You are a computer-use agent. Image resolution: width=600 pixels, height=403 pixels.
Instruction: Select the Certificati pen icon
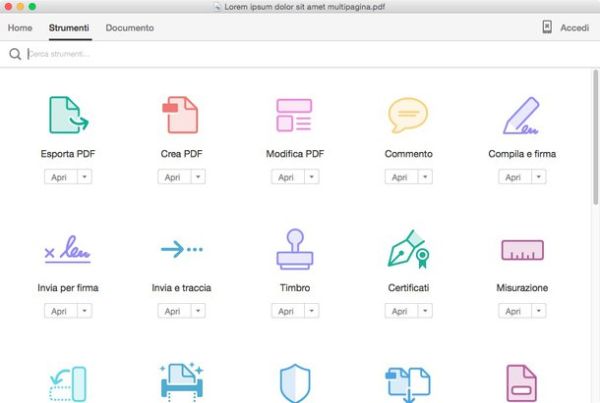coord(408,249)
